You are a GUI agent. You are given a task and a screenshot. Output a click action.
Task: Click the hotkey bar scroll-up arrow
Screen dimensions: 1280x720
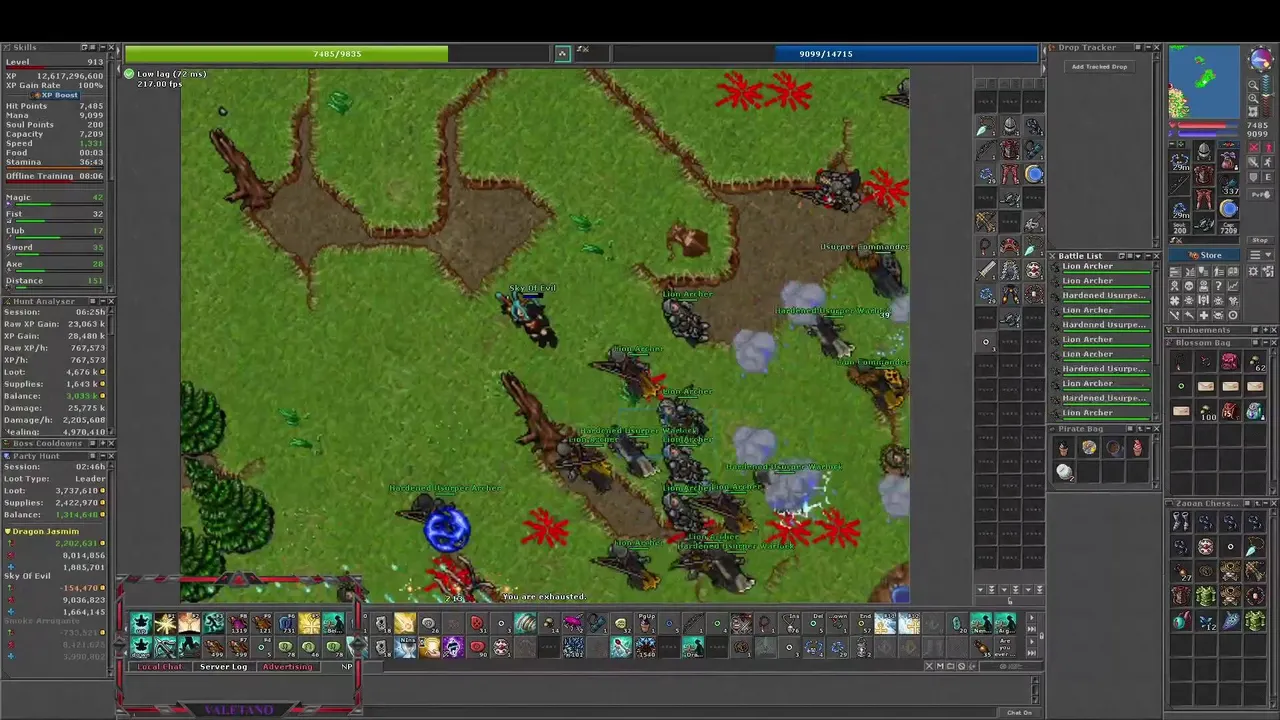point(1032,617)
